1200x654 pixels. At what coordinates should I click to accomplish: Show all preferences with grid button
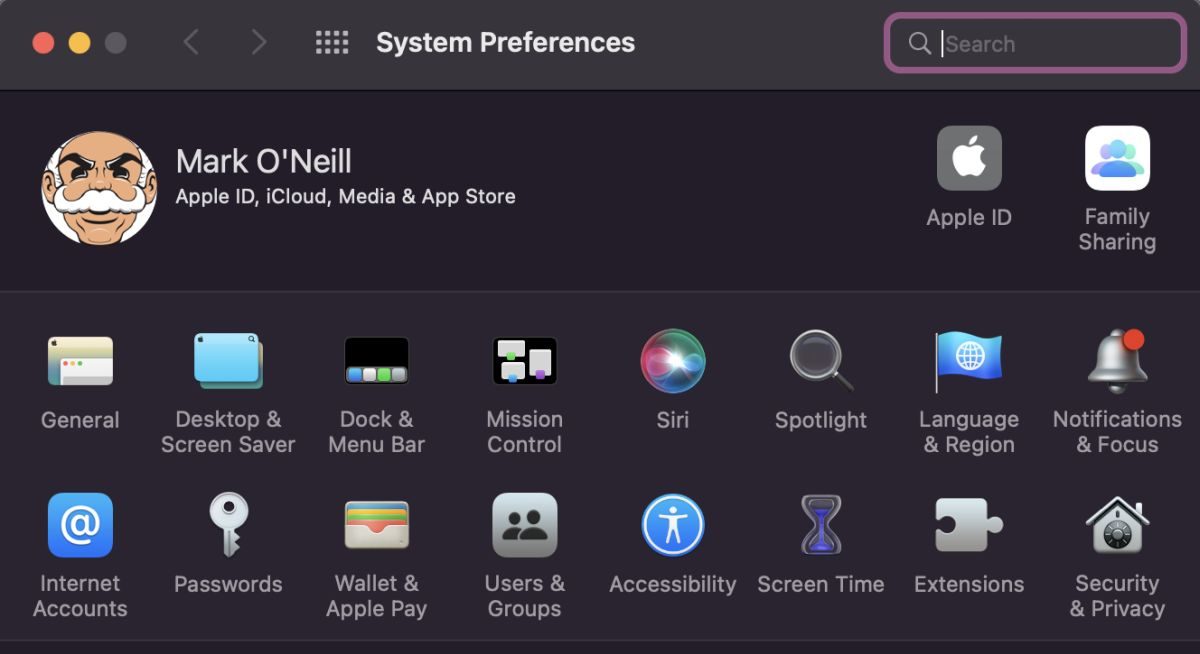[332, 43]
